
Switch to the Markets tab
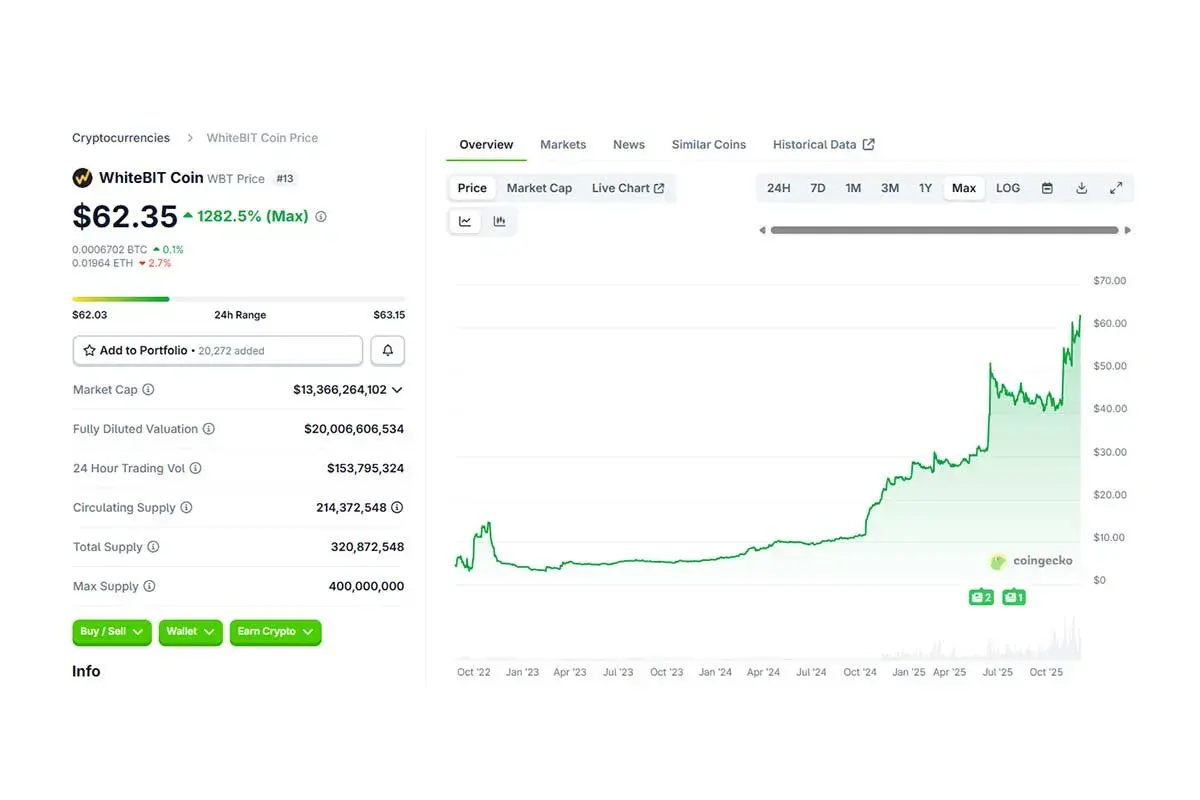click(x=563, y=144)
